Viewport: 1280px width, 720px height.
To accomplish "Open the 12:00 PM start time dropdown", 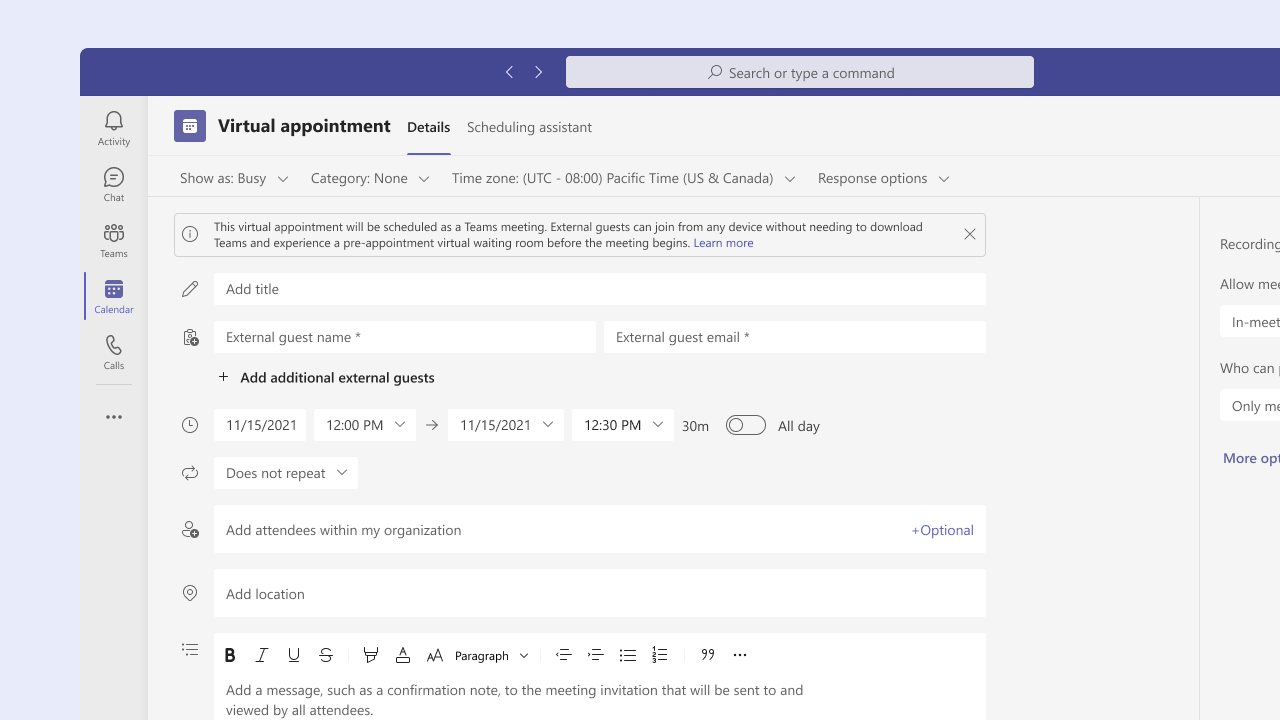I will click(x=365, y=425).
